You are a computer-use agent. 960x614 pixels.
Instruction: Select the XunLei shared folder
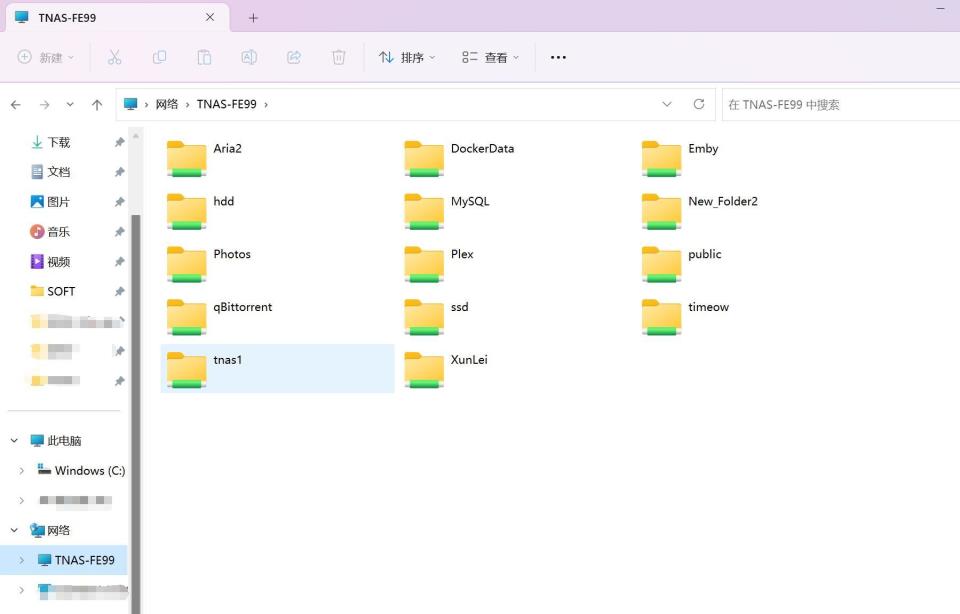click(446, 369)
